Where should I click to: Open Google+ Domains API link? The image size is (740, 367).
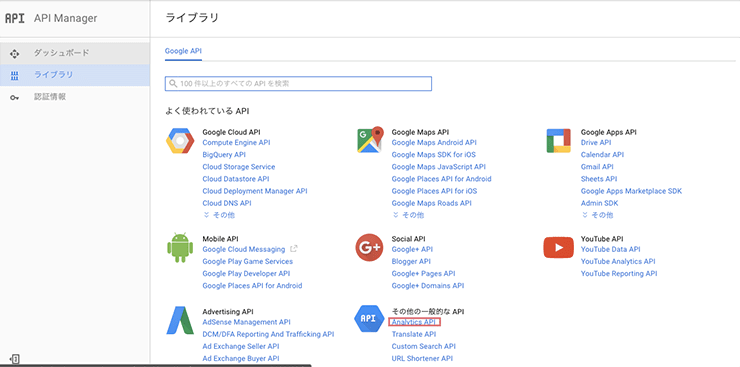point(428,286)
